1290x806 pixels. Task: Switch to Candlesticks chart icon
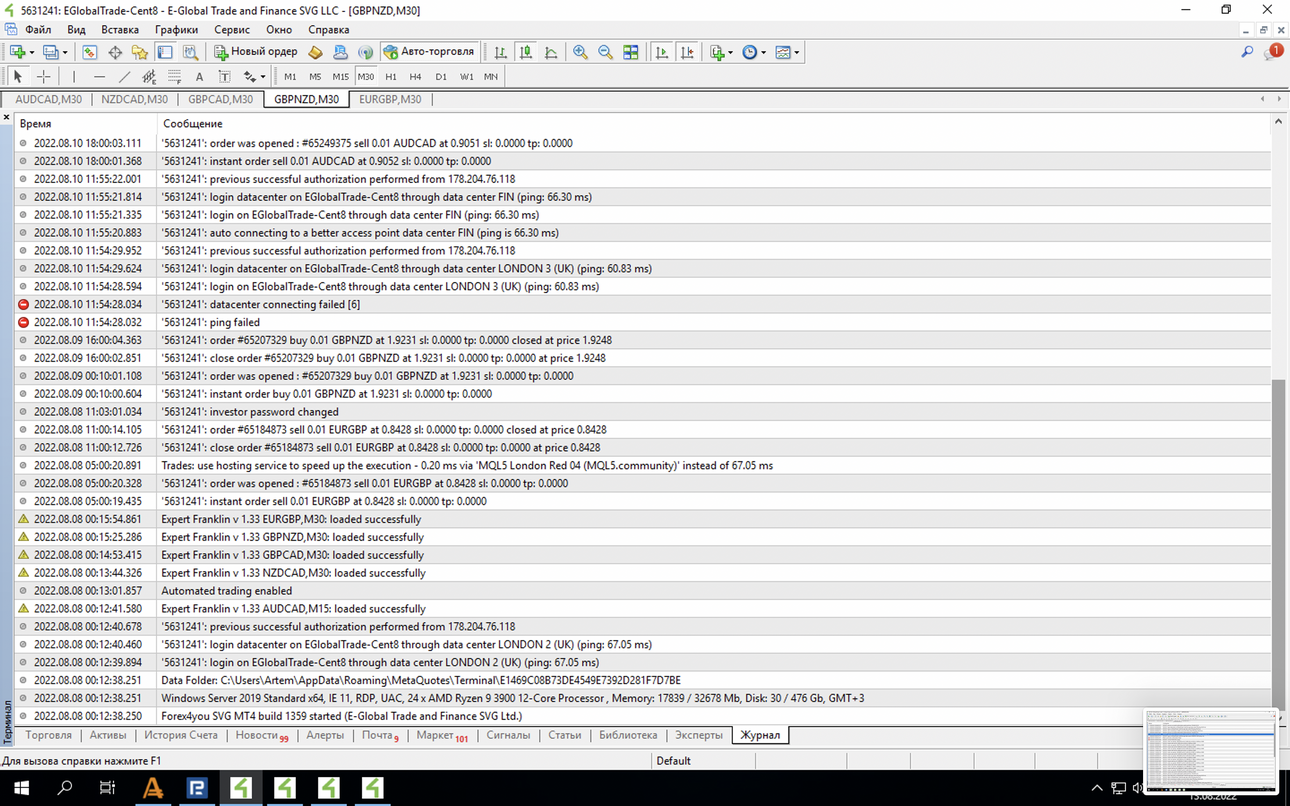point(525,52)
